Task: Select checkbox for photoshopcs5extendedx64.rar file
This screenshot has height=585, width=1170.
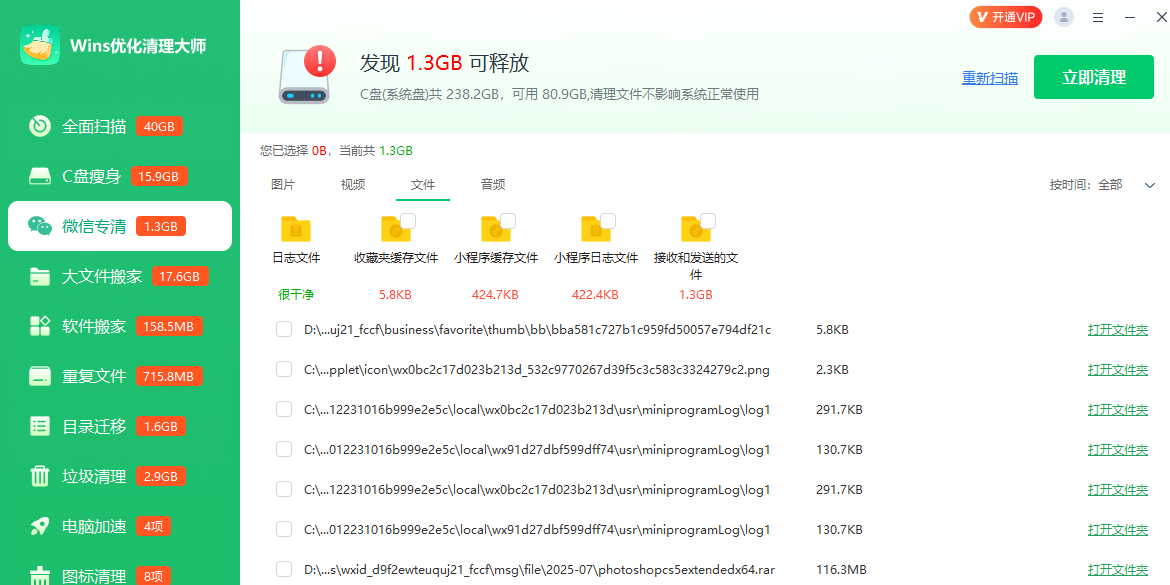Action: pos(284,569)
